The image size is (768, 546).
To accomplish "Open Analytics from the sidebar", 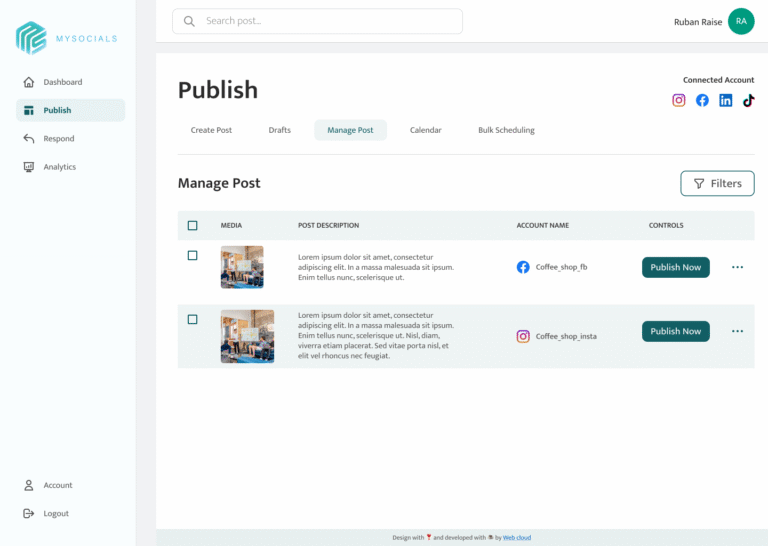I will click(59, 167).
